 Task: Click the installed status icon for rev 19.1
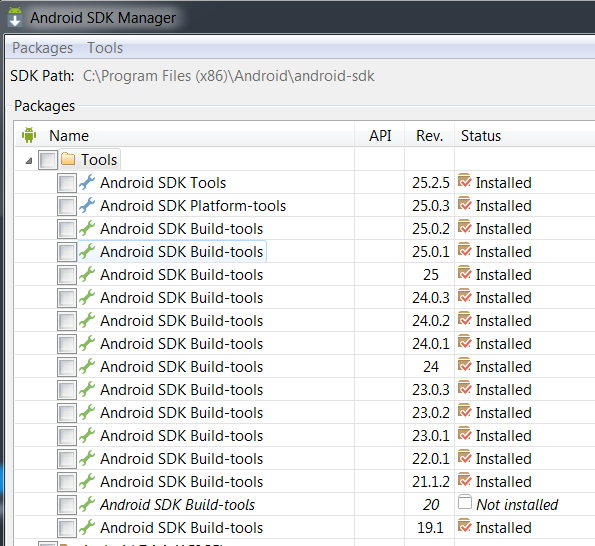click(464, 526)
